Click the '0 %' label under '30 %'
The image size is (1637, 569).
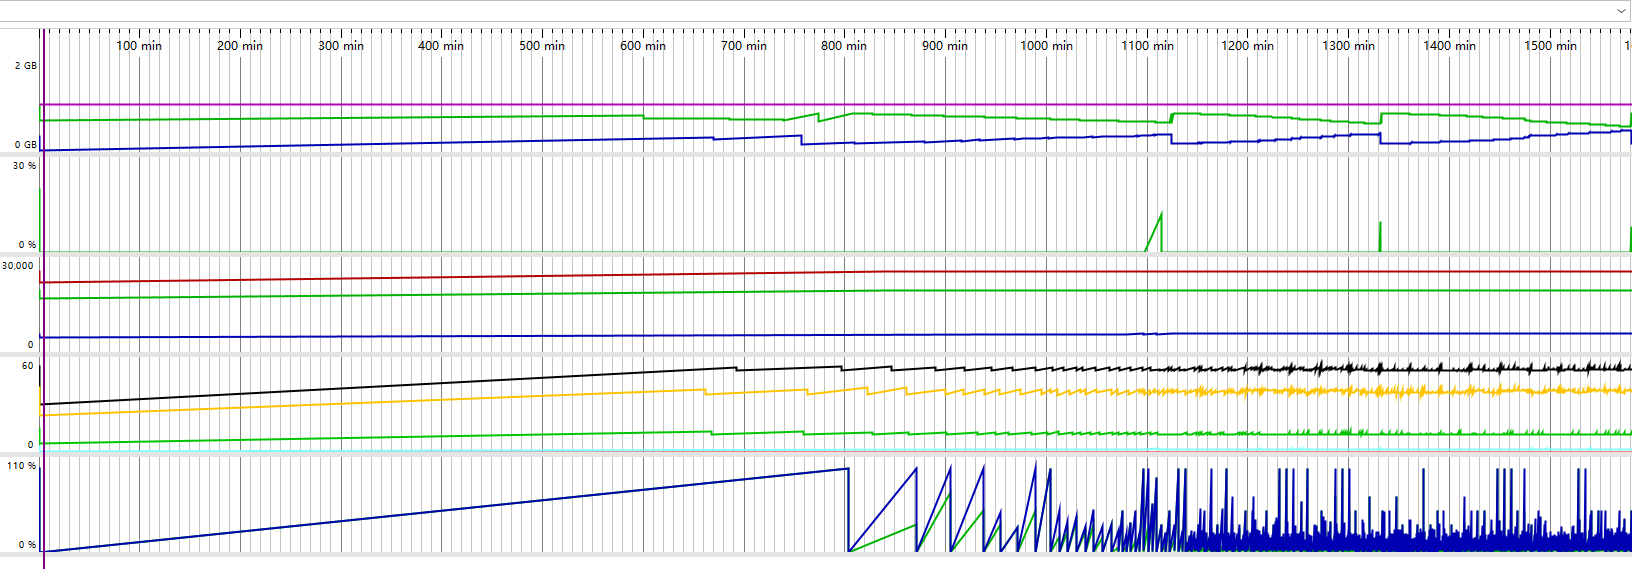point(27,245)
